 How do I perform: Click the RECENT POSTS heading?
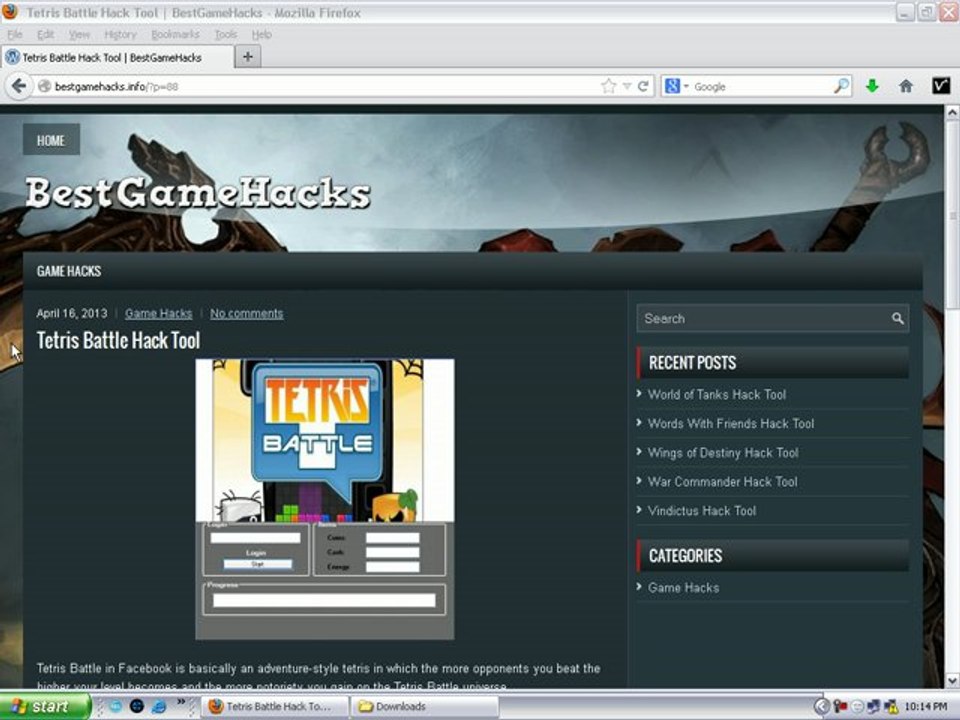tap(692, 362)
